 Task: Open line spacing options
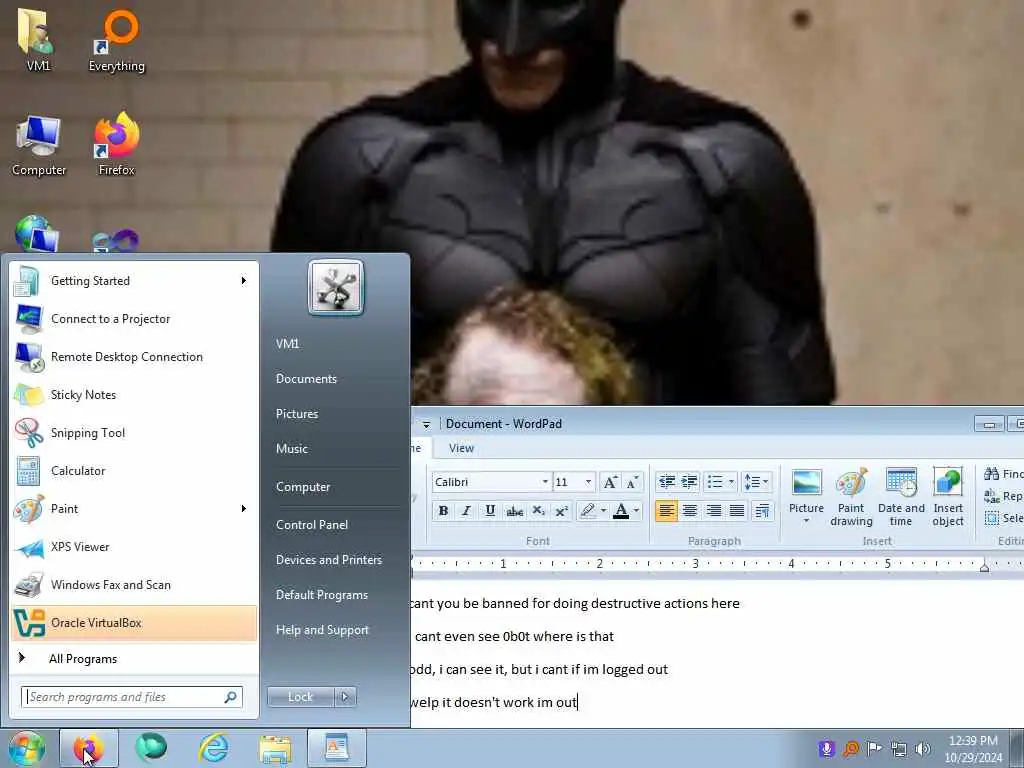point(756,482)
